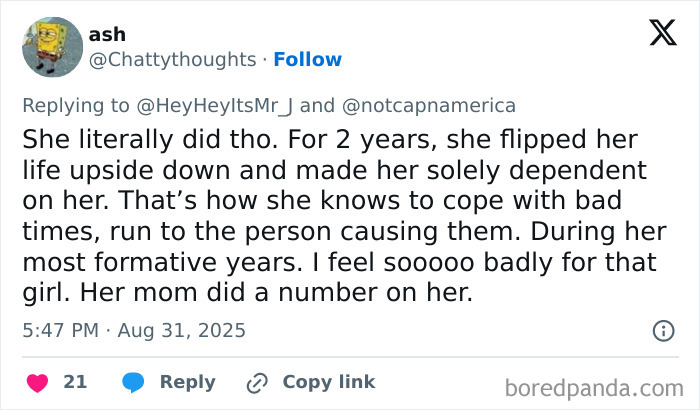
Task: Click the "Reply" text label
Action: coord(188,382)
